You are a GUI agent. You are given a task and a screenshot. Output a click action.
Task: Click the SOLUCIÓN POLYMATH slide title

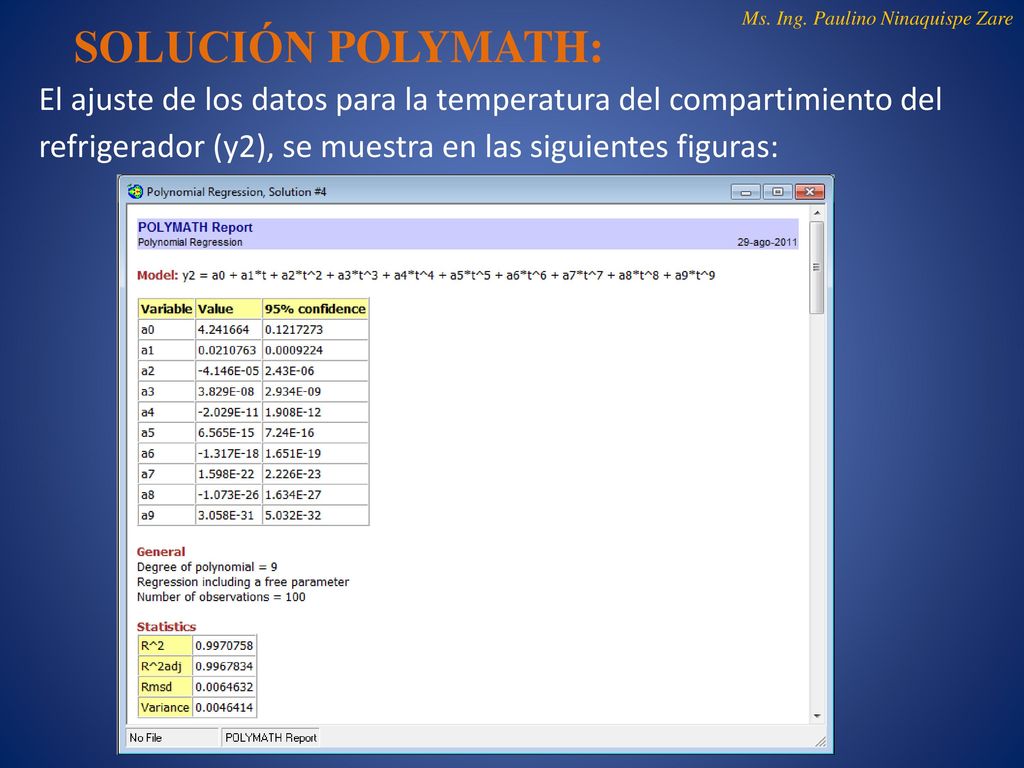coord(338,47)
